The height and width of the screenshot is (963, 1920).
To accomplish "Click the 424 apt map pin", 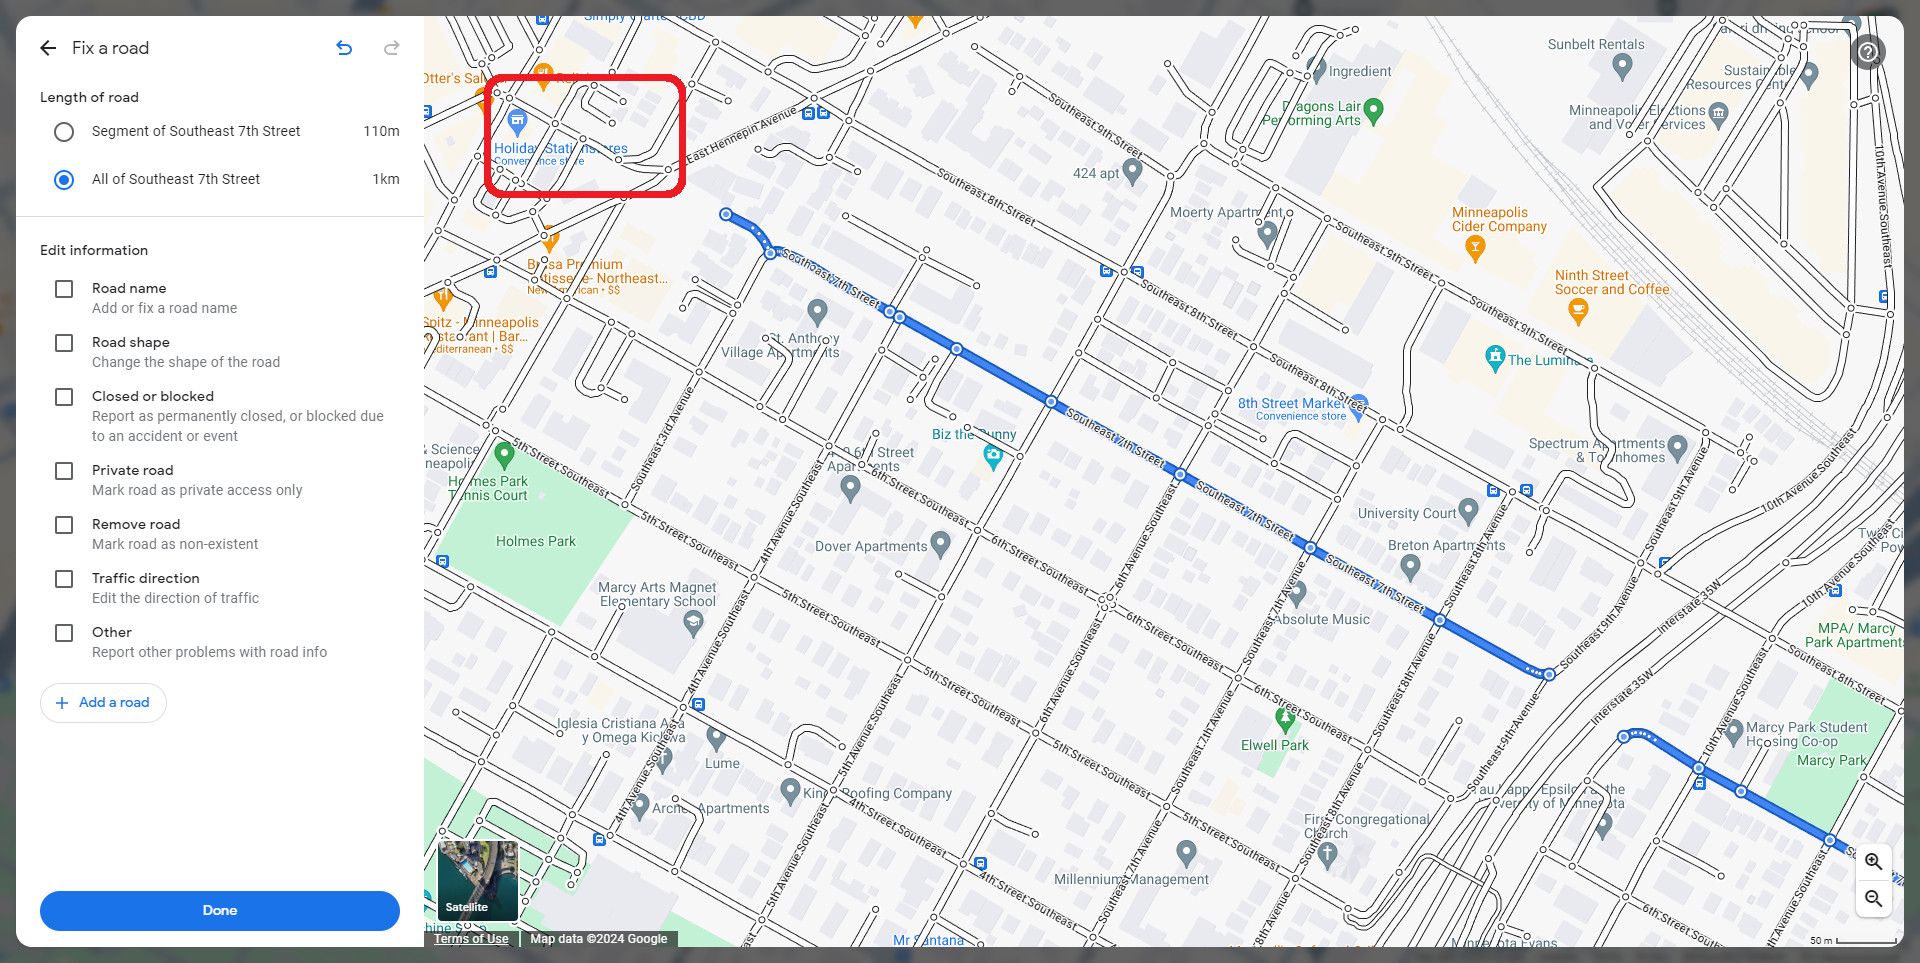I will pos(1133,172).
